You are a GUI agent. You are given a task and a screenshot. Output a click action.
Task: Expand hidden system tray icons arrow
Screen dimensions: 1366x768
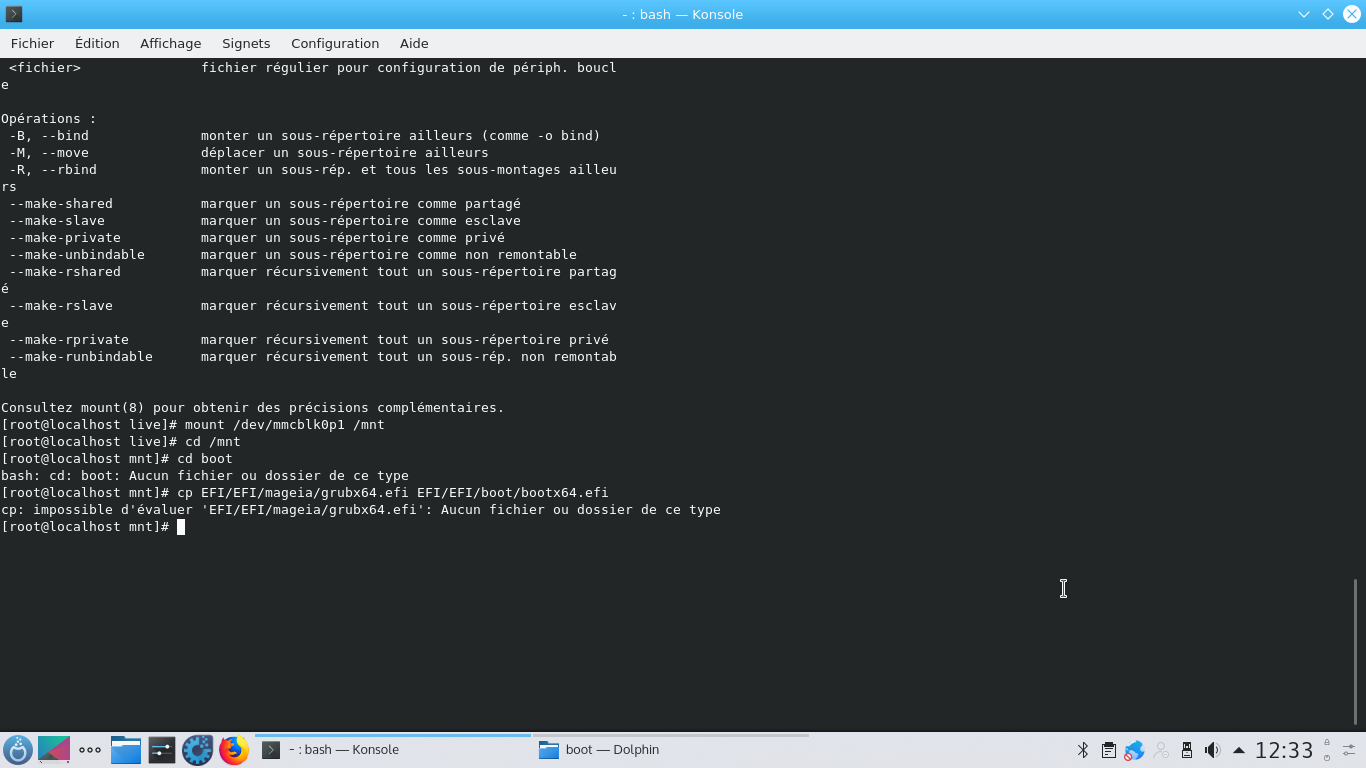point(1239,750)
